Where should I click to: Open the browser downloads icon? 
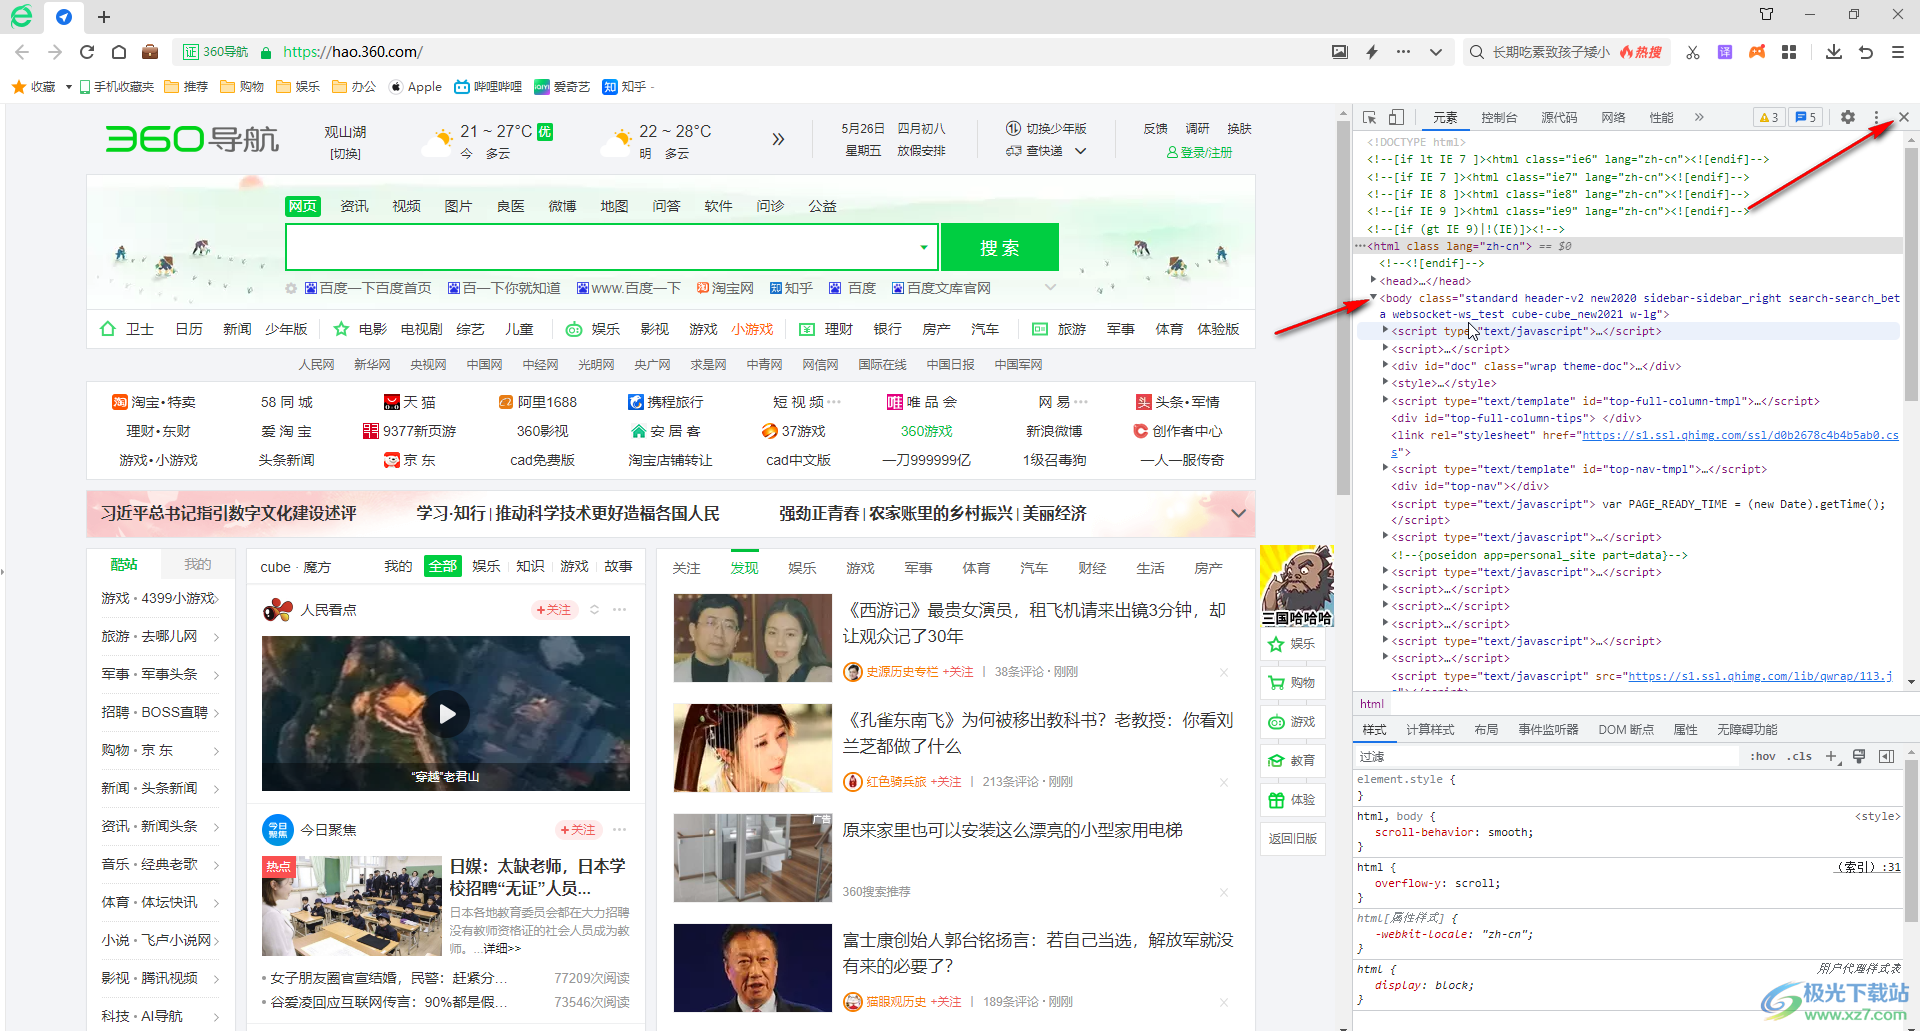(x=1834, y=52)
